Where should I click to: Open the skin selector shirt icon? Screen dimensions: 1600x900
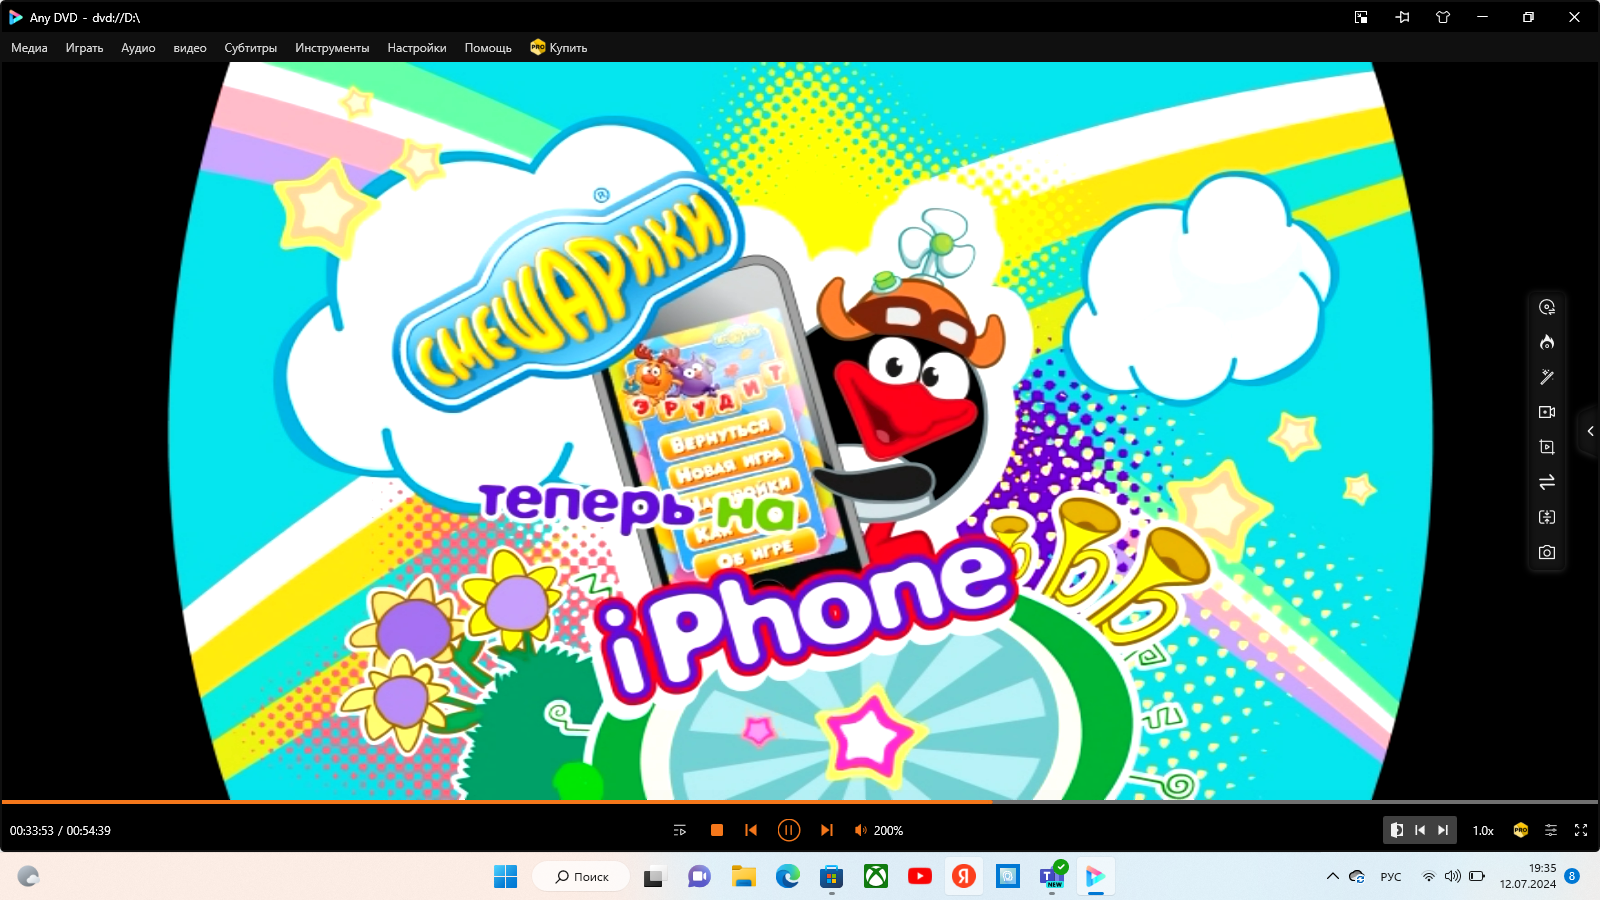click(1443, 17)
